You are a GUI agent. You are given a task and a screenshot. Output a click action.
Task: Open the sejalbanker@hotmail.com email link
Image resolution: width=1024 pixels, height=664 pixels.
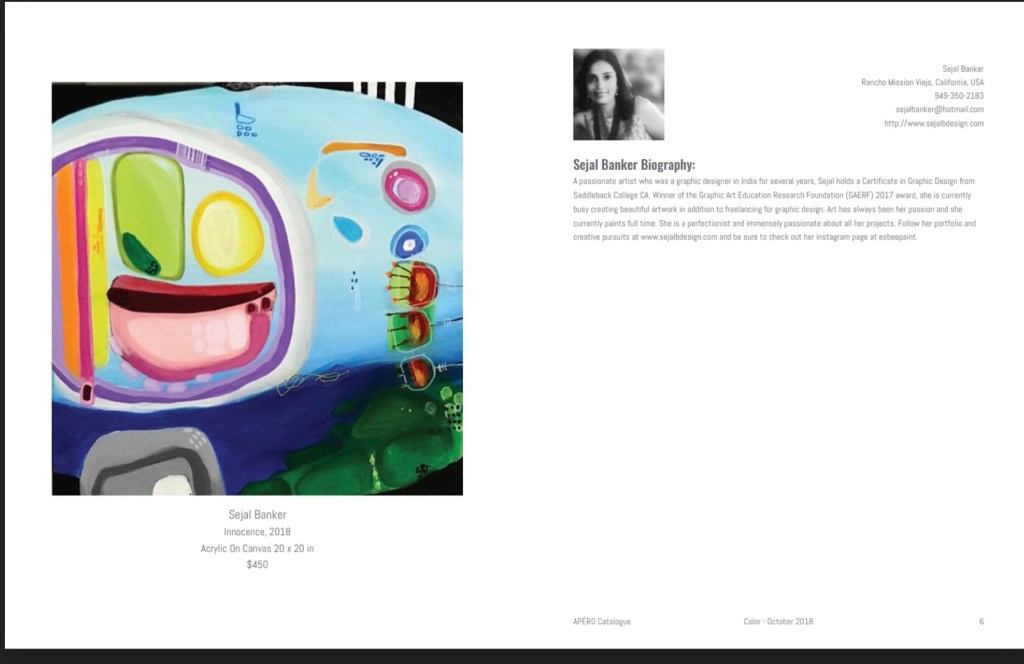click(939, 109)
